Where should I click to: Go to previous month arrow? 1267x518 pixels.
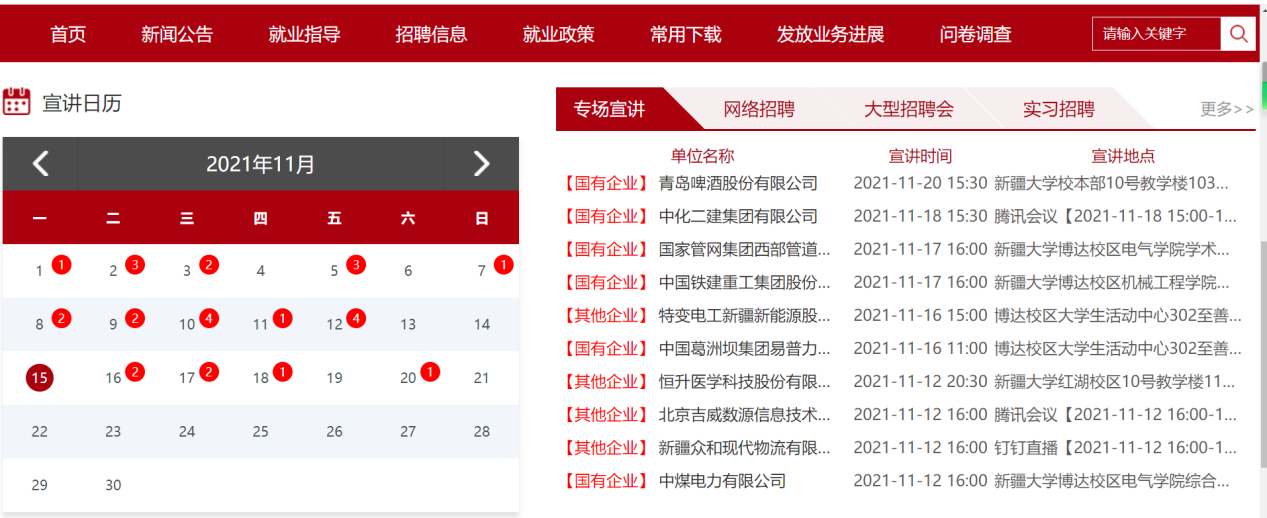(x=40, y=163)
